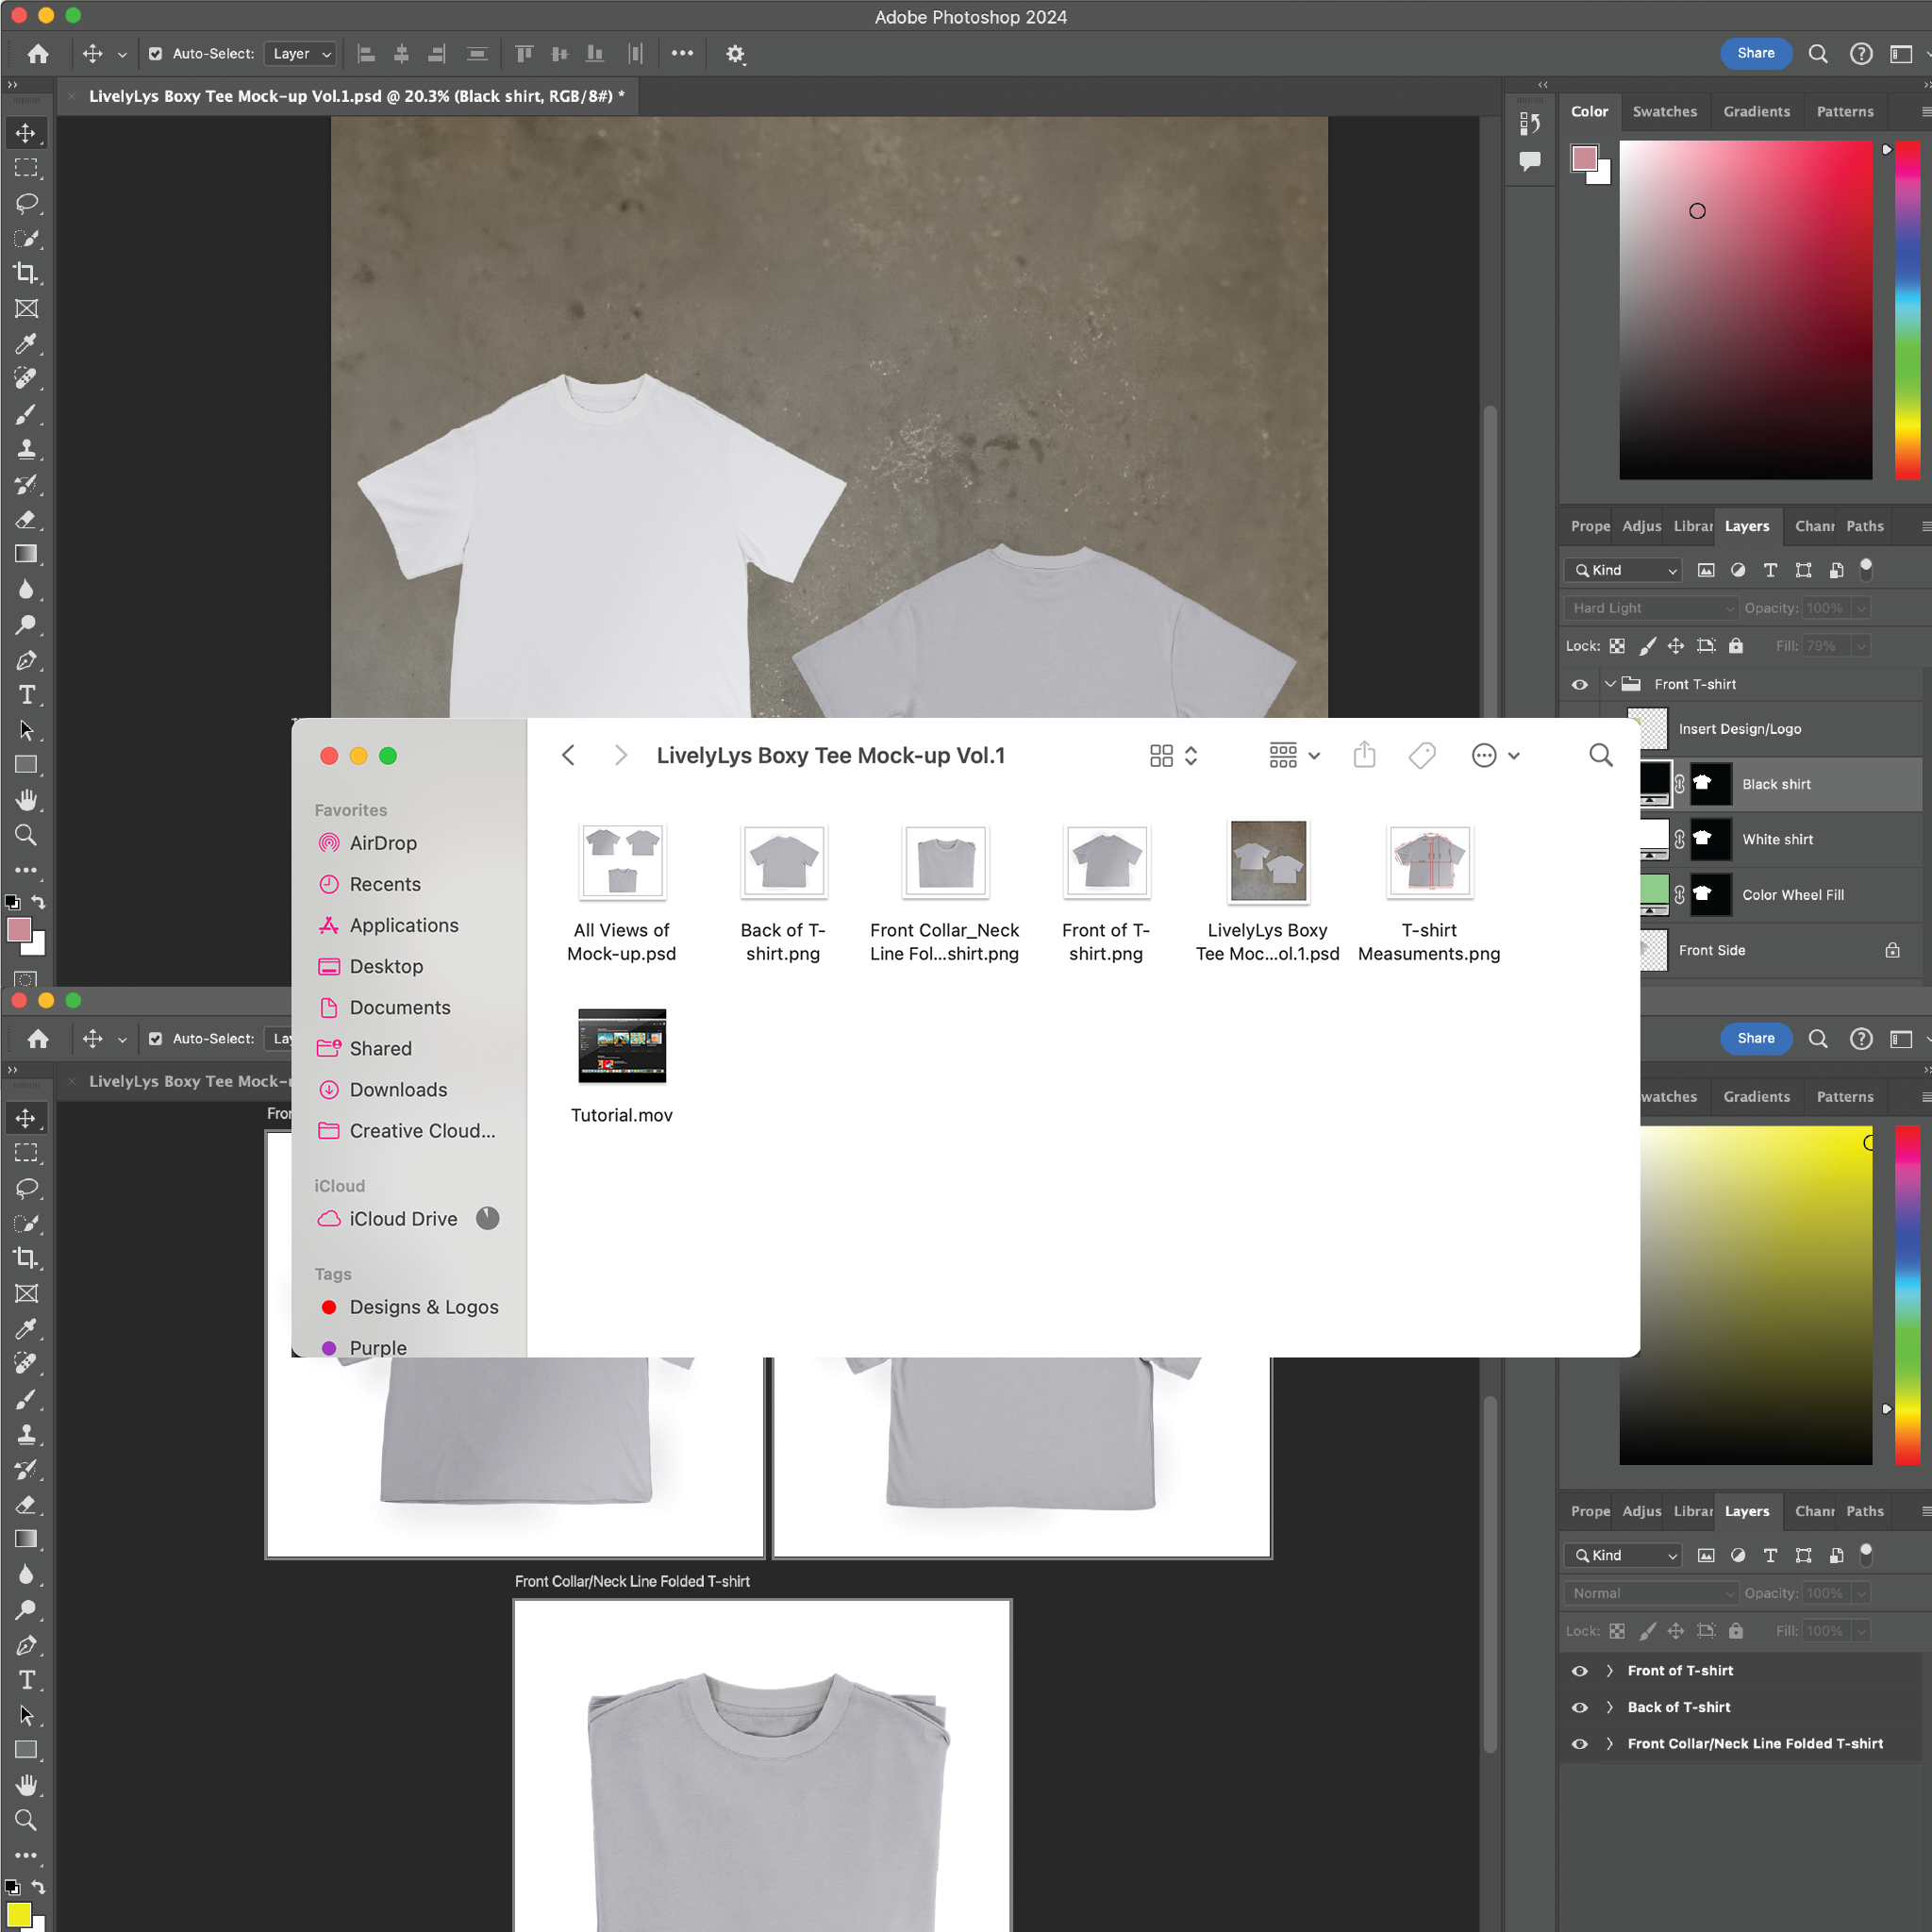Image resolution: width=1932 pixels, height=1932 pixels.
Task: Hide the Front T-shirt group layer
Action: coord(1580,685)
